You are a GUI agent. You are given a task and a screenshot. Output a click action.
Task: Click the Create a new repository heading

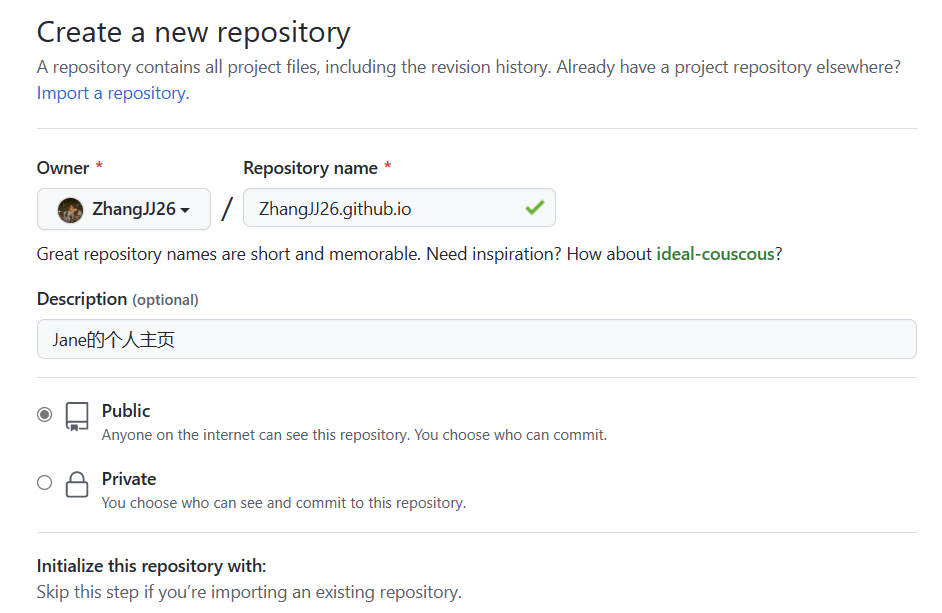click(193, 32)
